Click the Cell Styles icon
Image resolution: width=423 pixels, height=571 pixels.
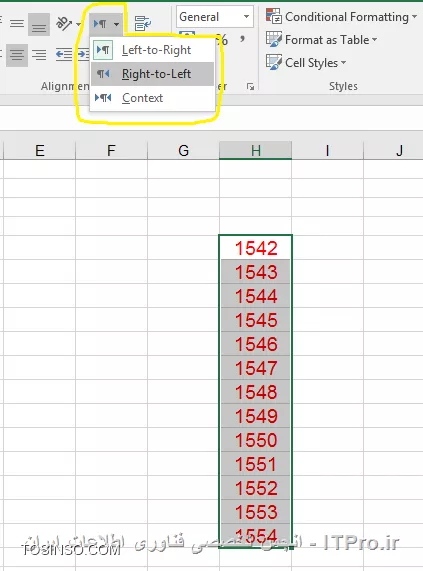(x=274, y=62)
